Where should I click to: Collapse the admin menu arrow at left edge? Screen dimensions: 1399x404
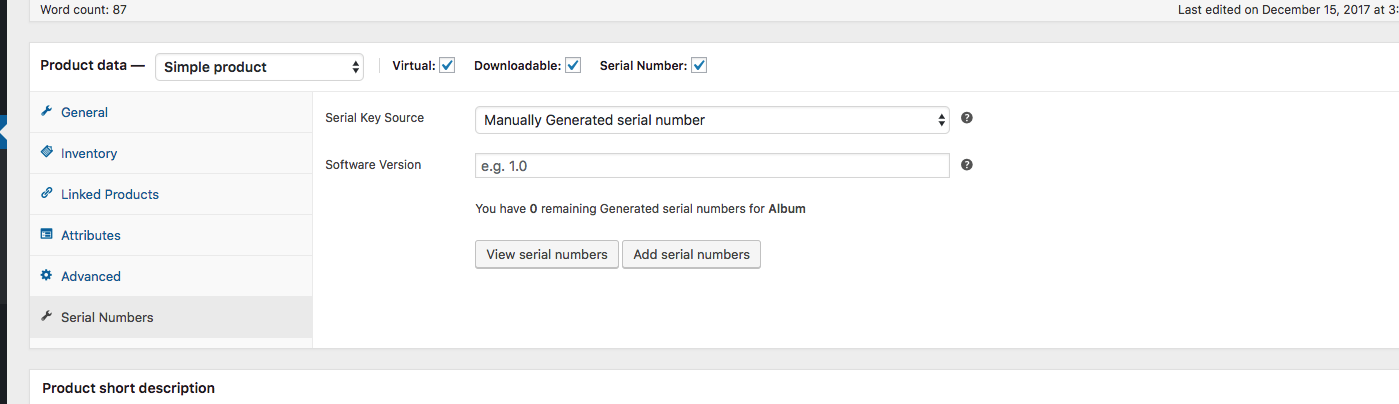[x=4, y=131]
